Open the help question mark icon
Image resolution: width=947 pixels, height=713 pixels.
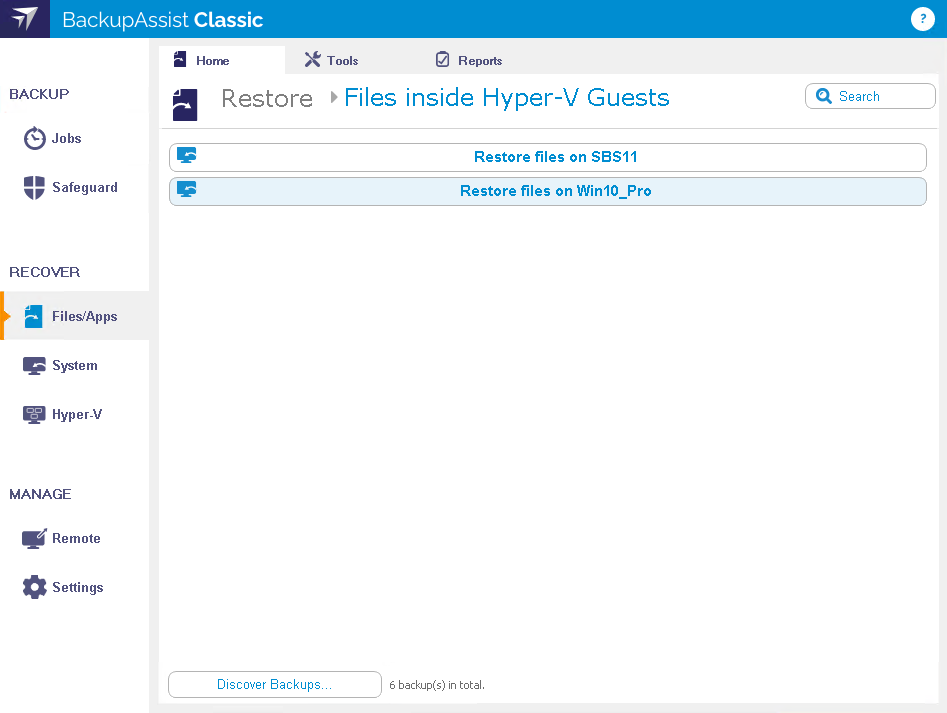click(x=922, y=19)
